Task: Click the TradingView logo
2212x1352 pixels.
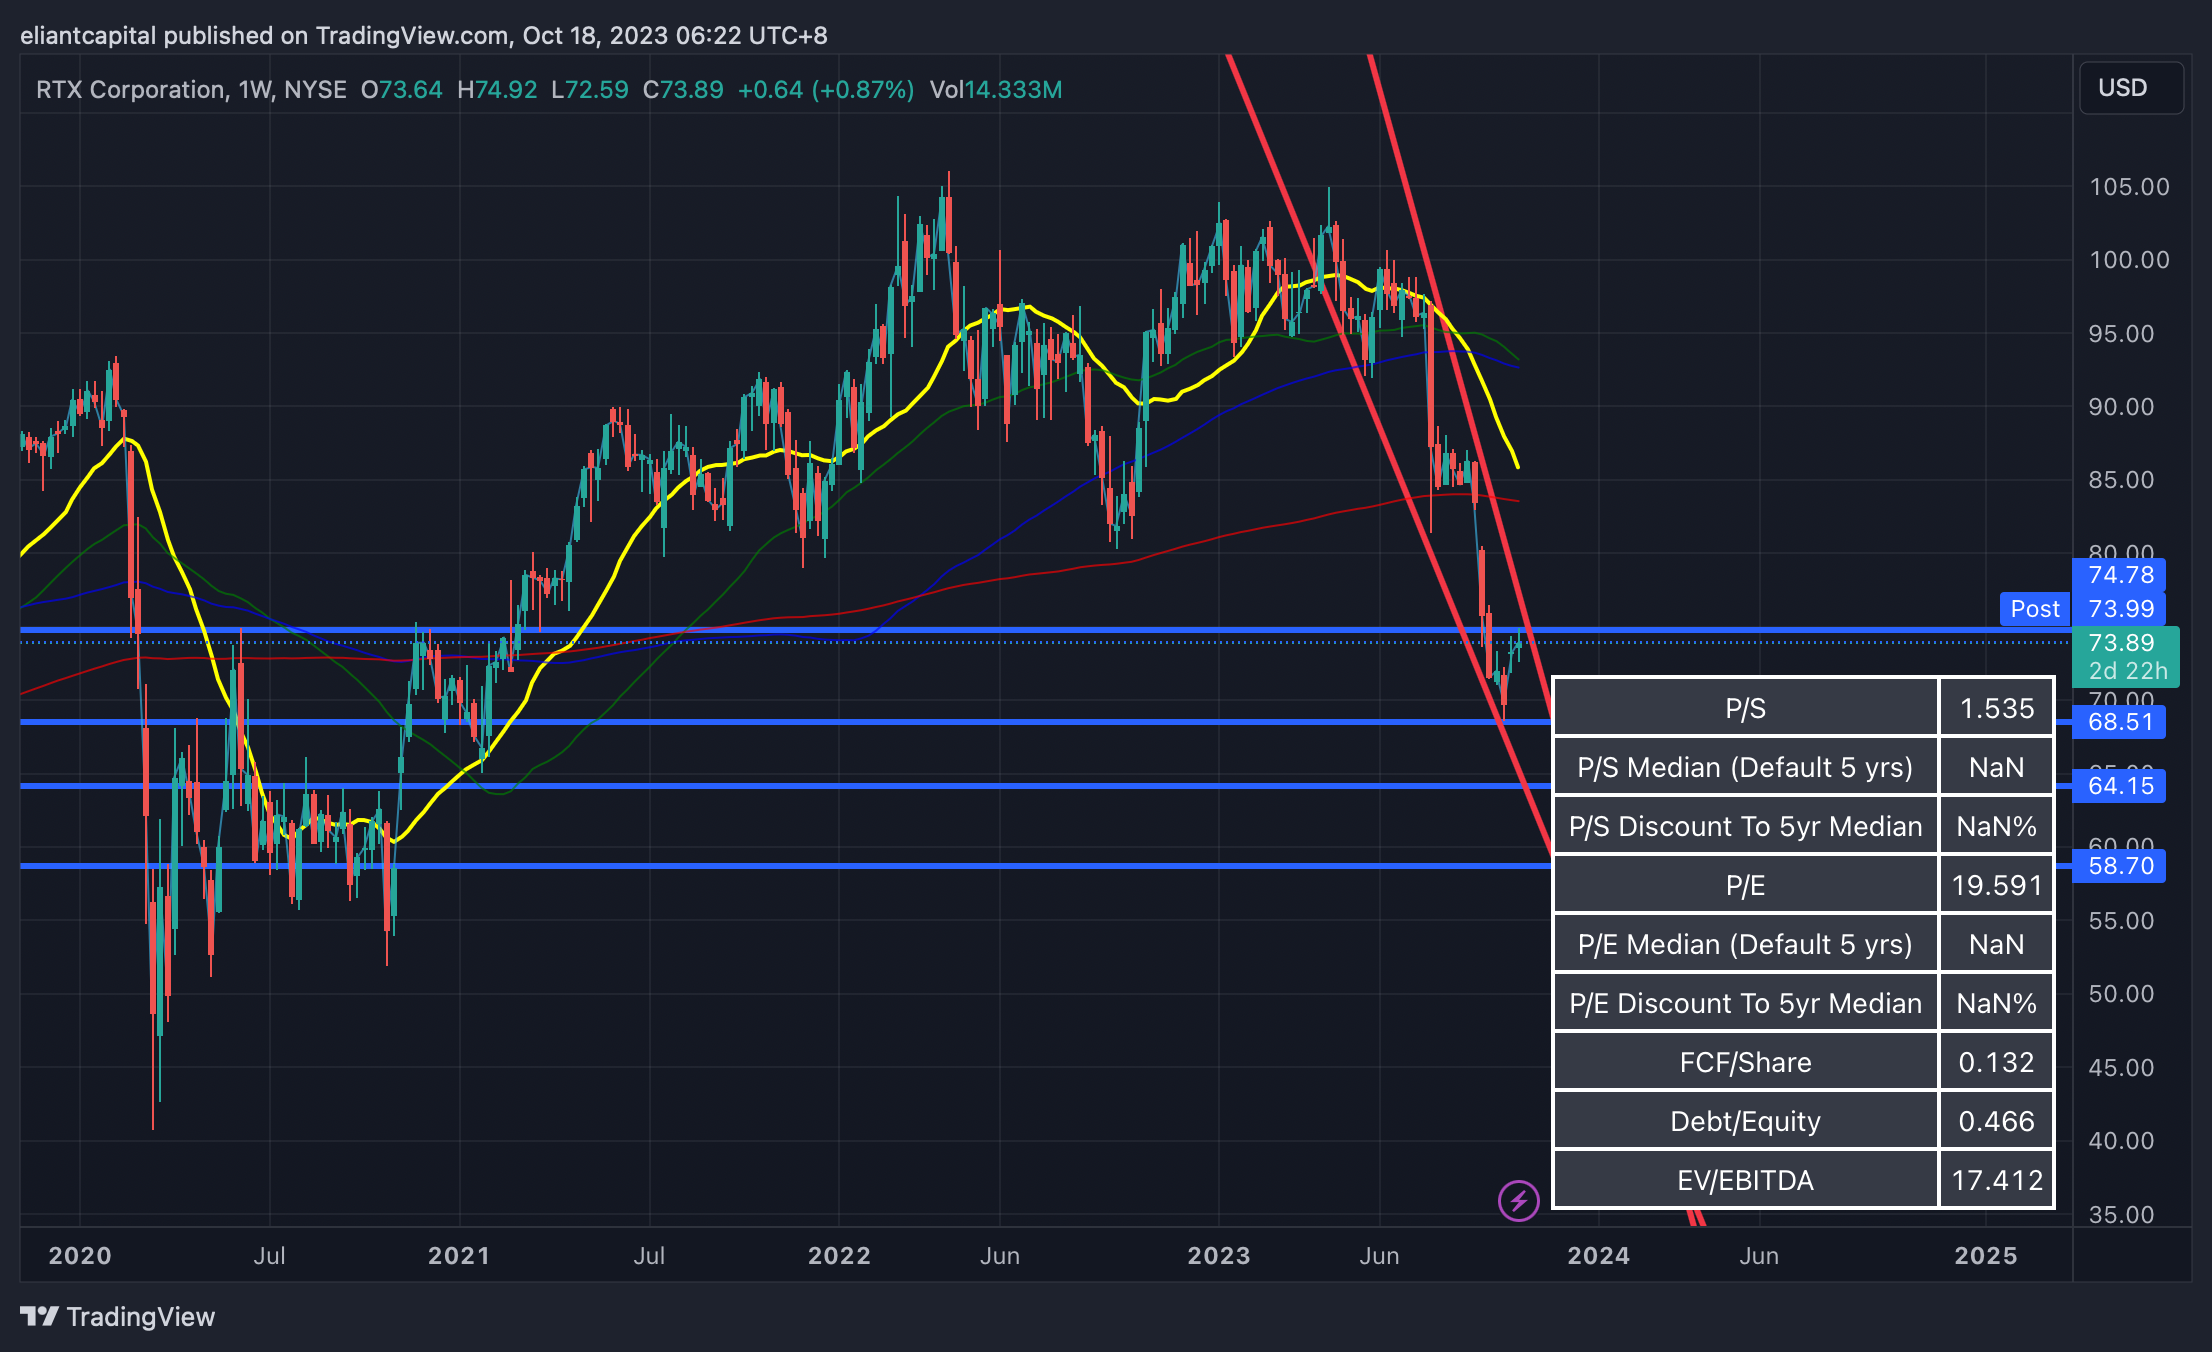Action: (x=118, y=1316)
